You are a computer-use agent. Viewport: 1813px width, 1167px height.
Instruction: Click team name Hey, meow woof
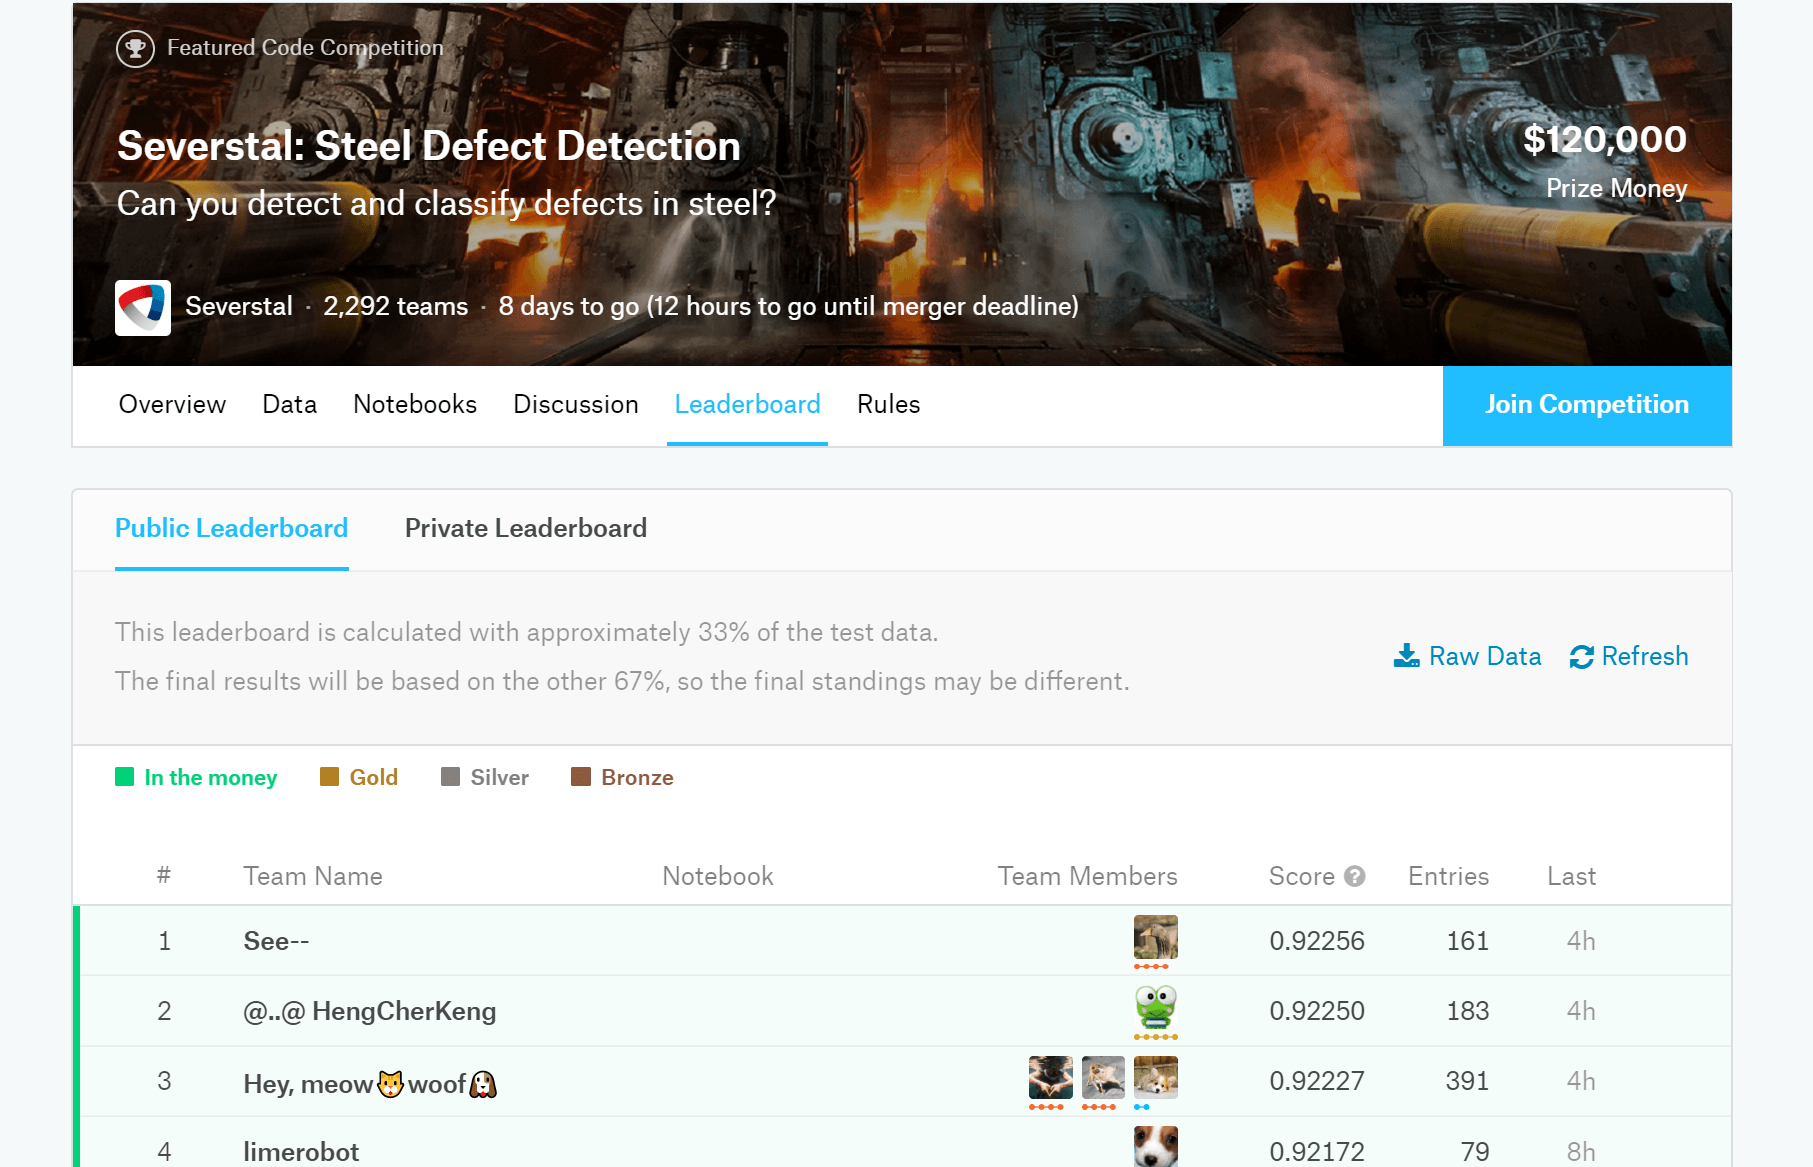click(x=370, y=1084)
